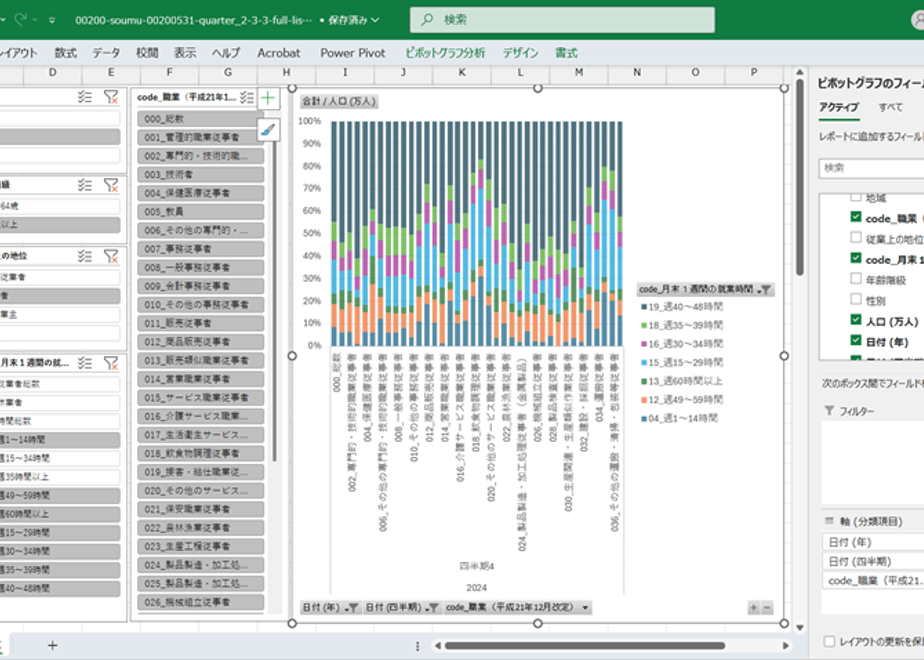Viewport: 924px width, 660px height.
Task: Add a new sheet with the plus icon
Action: (x=52, y=645)
